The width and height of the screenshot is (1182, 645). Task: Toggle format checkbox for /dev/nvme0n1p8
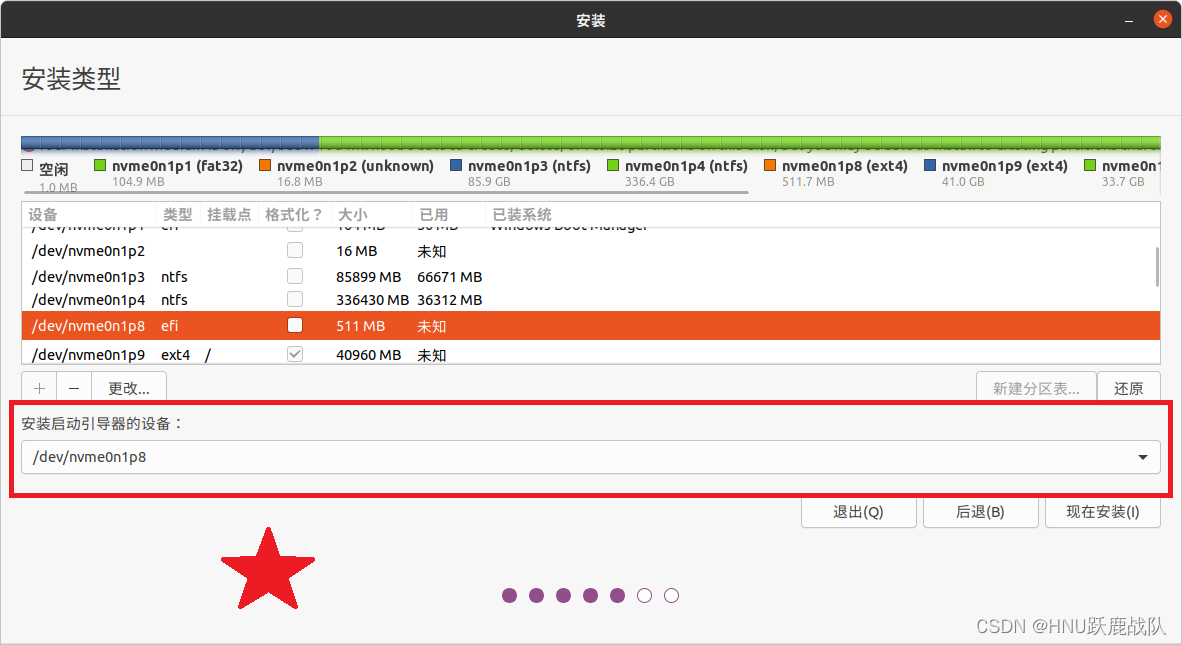point(295,325)
